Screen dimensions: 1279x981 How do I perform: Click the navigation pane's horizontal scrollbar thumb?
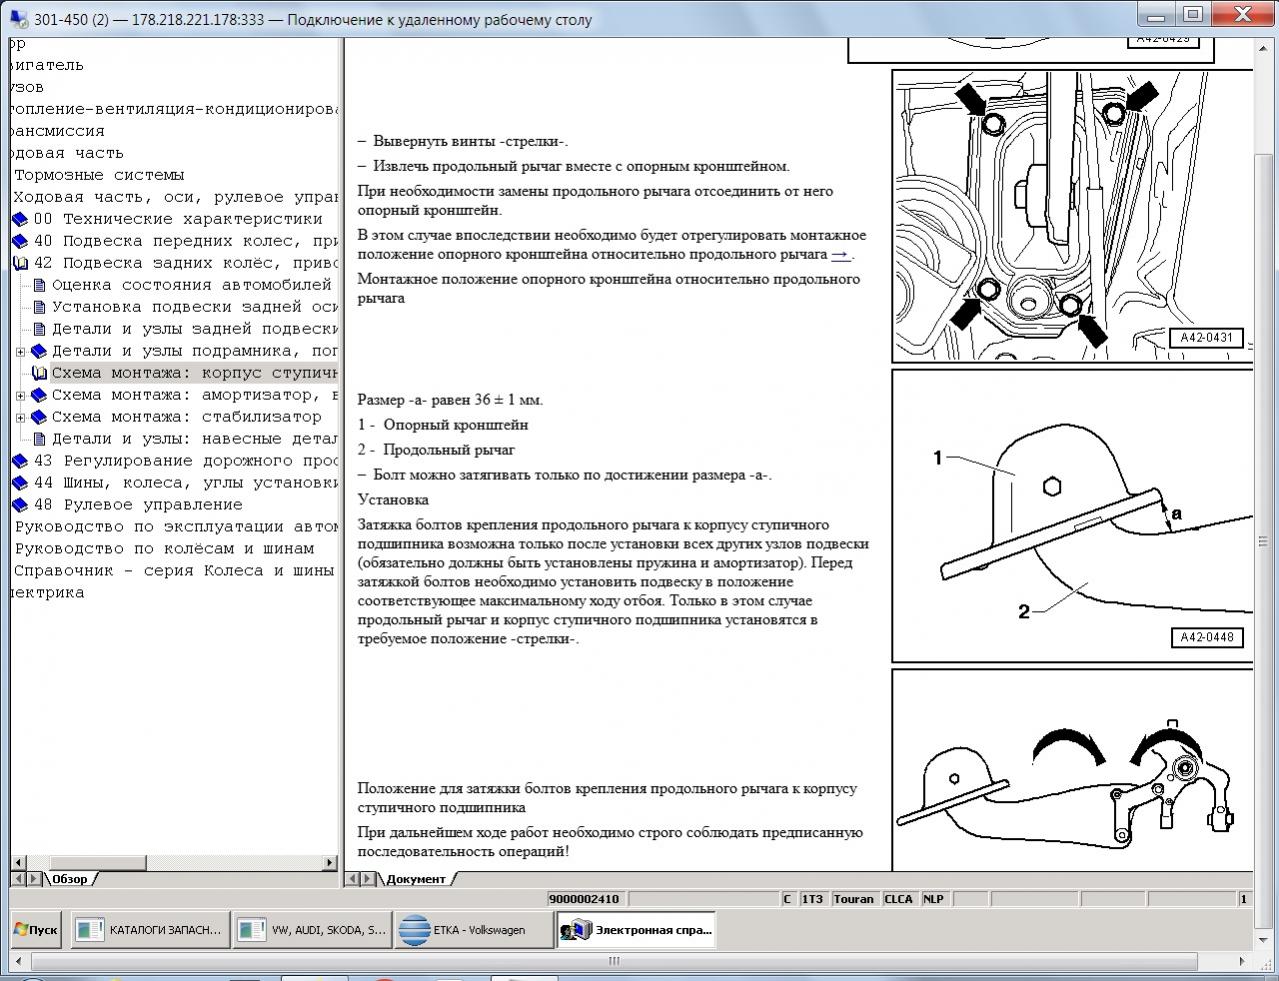(97, 862)
